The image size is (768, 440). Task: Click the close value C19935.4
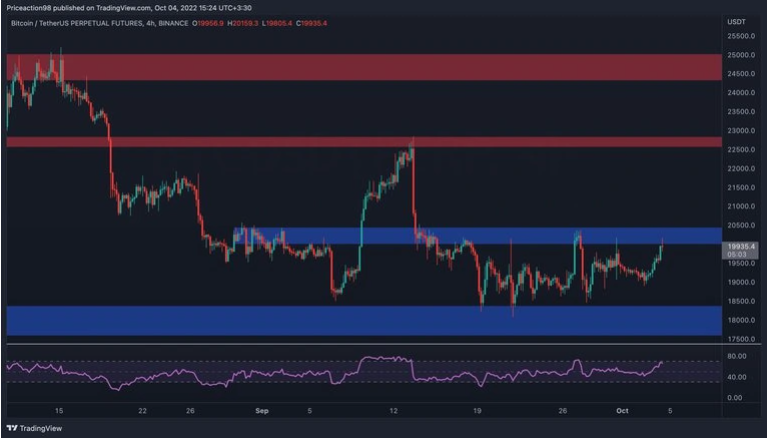tap(311, 23)
